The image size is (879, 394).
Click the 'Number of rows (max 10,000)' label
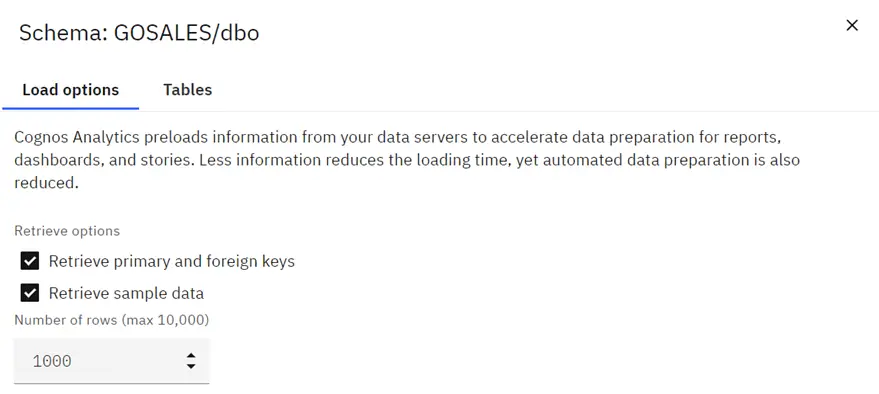(112, 320)
